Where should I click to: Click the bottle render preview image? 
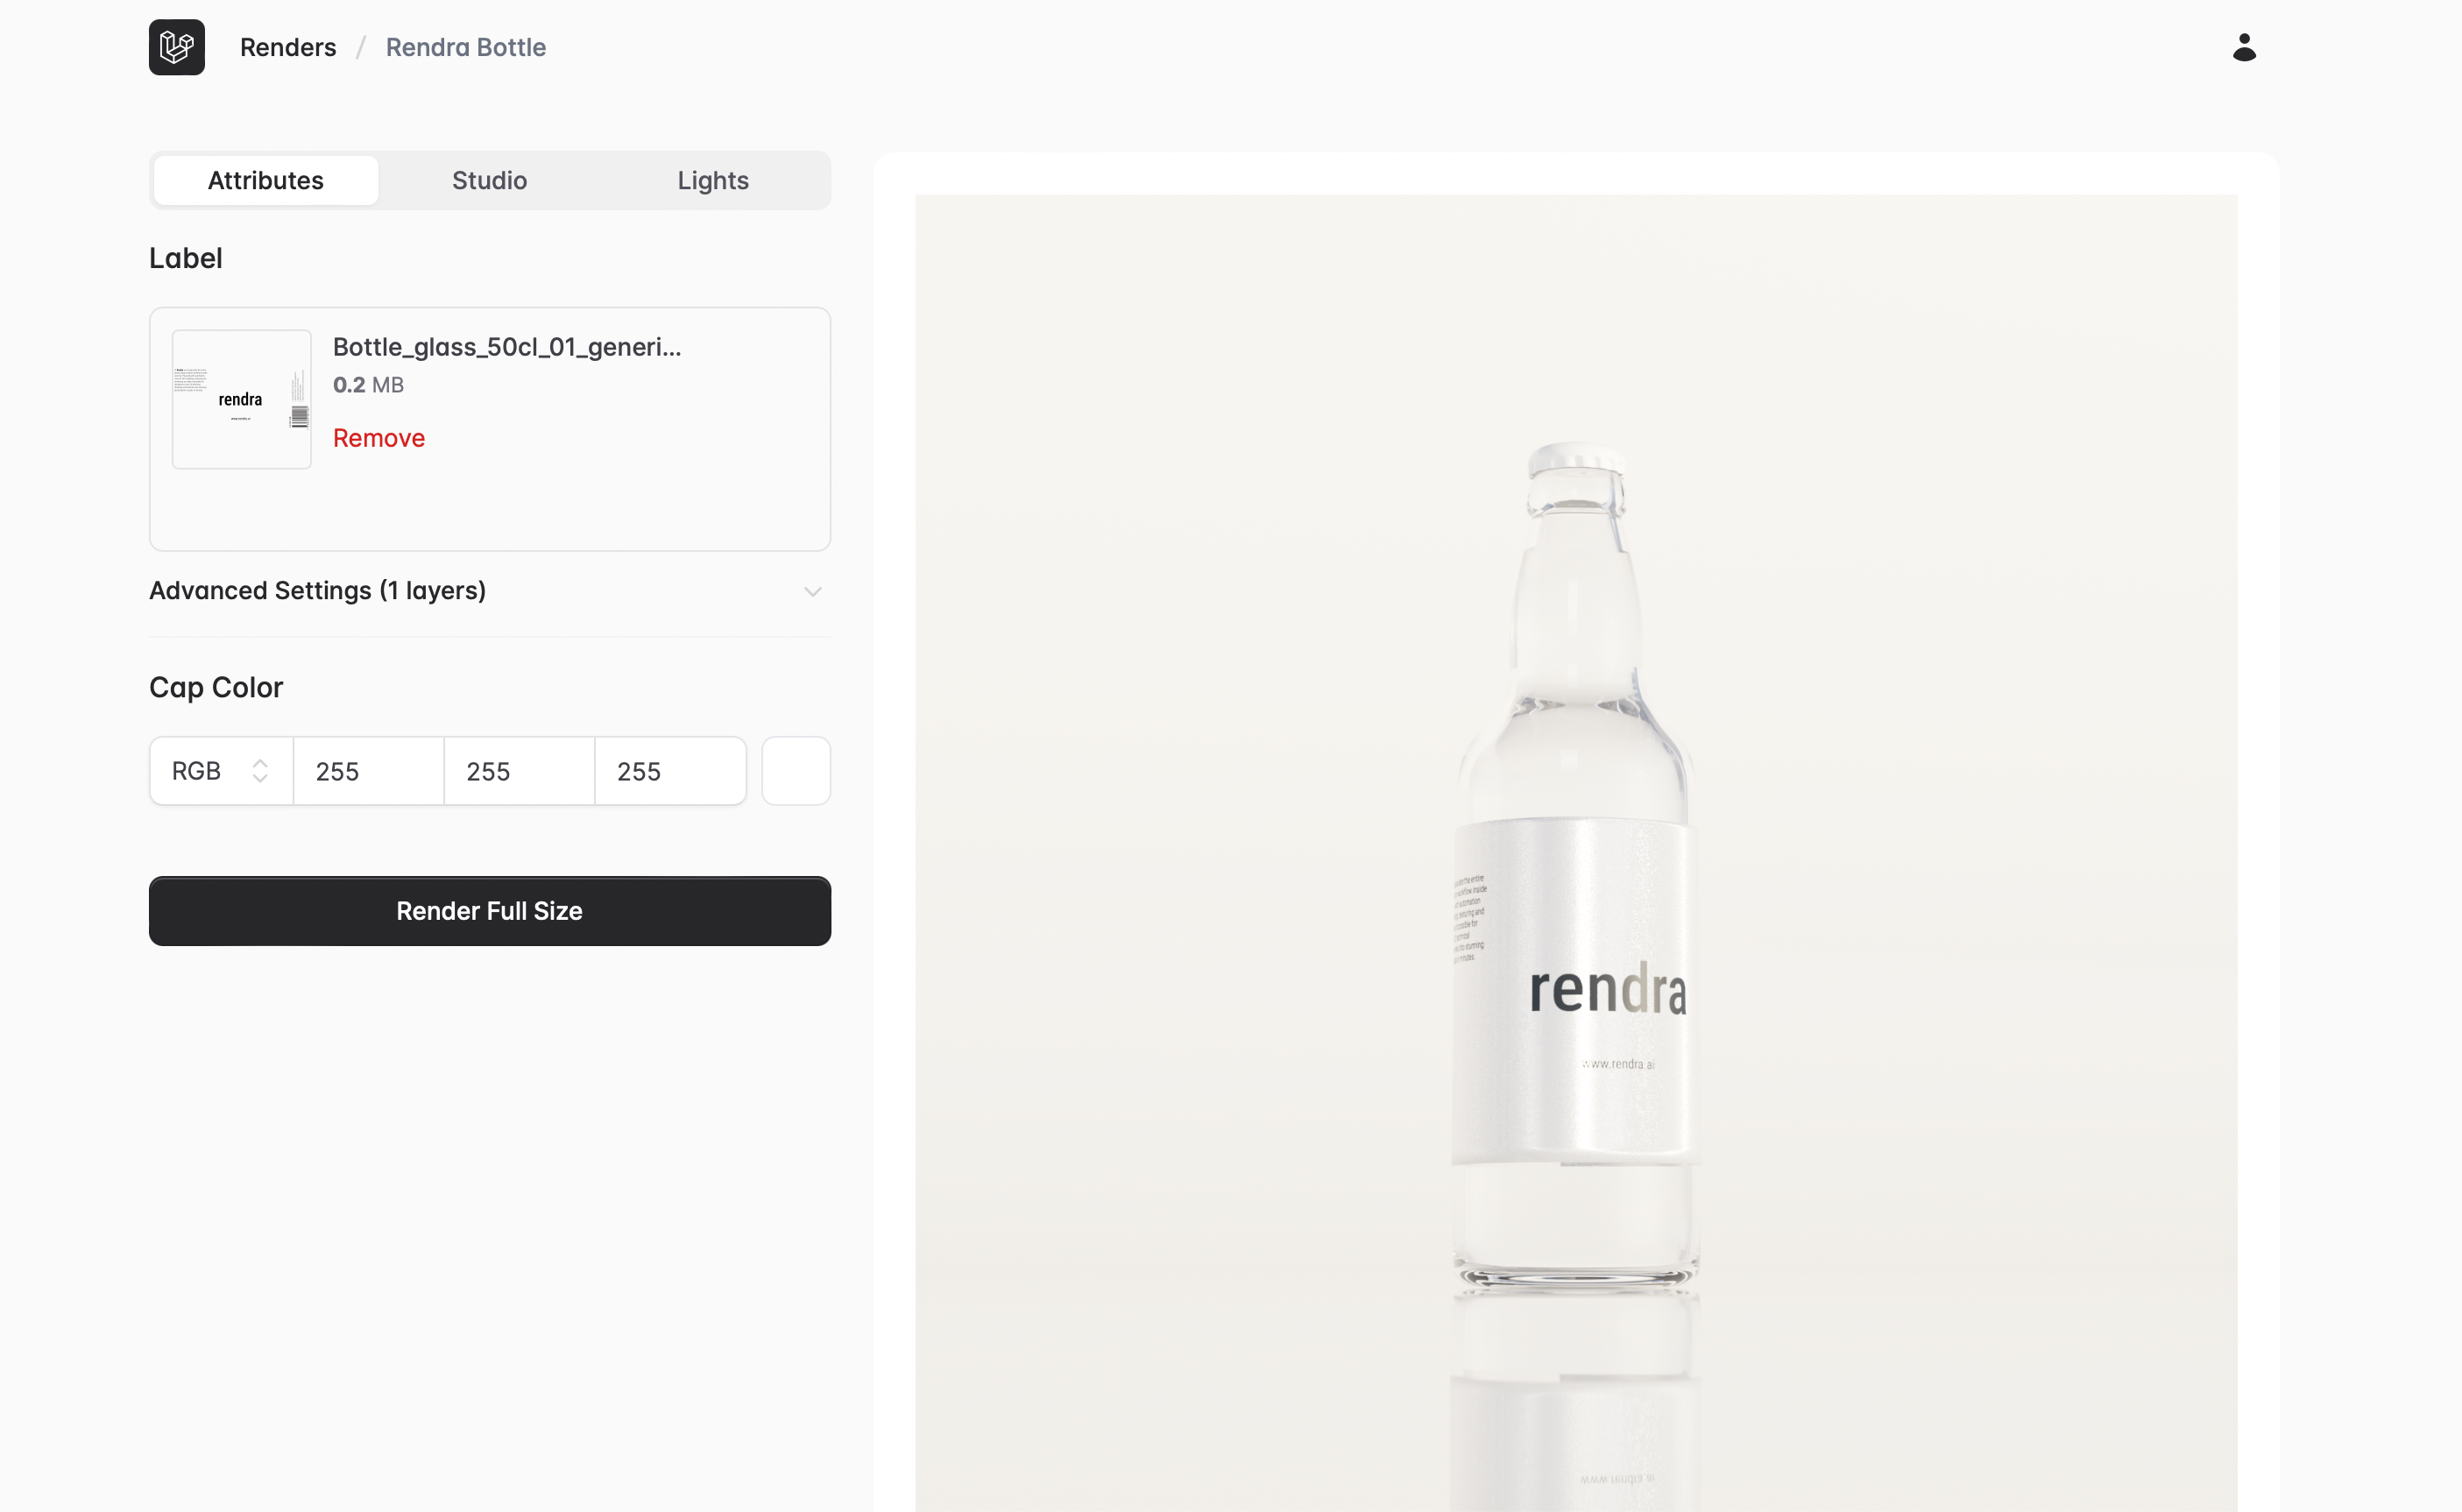(1575, 850)
